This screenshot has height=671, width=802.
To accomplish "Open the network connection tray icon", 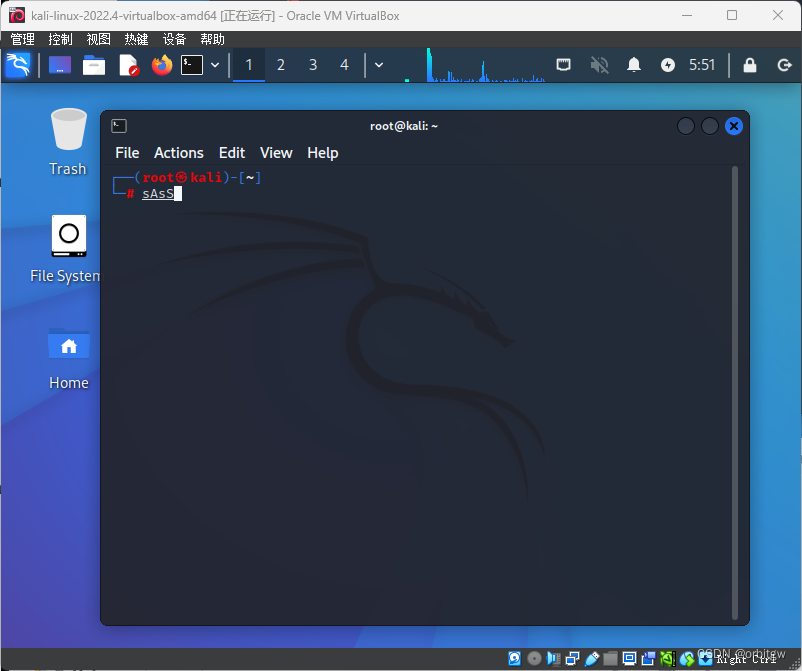I will tap(563, 65).
